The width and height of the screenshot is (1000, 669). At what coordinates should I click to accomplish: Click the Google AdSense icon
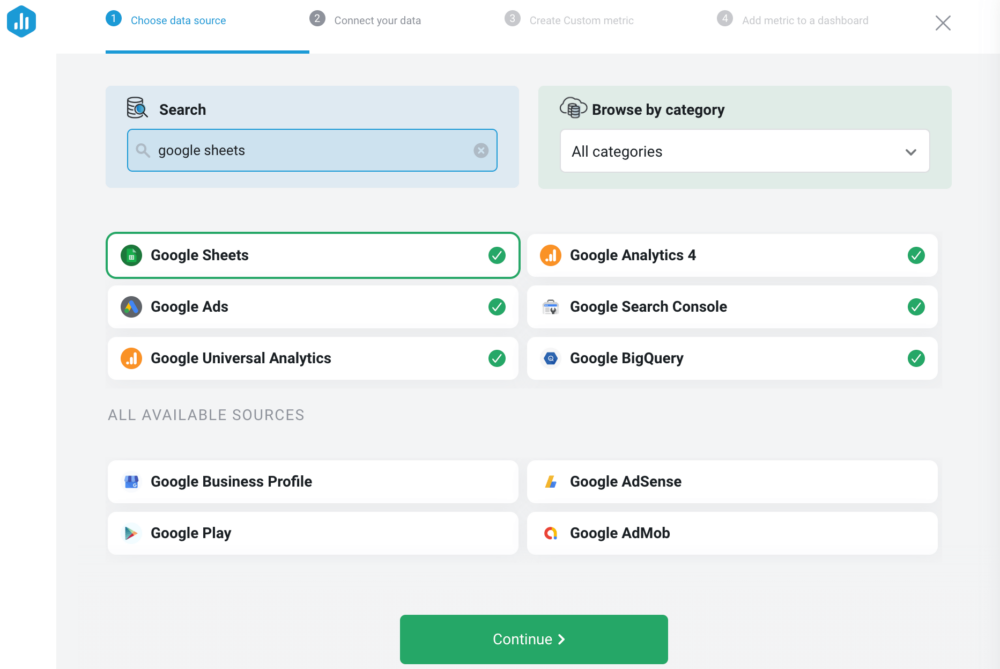(x=550, y=482)
